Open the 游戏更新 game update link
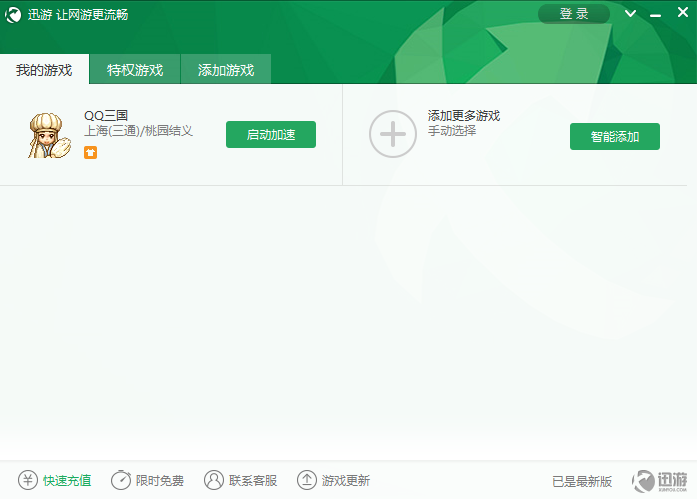 pyautogui.click(x=346, y=480)
